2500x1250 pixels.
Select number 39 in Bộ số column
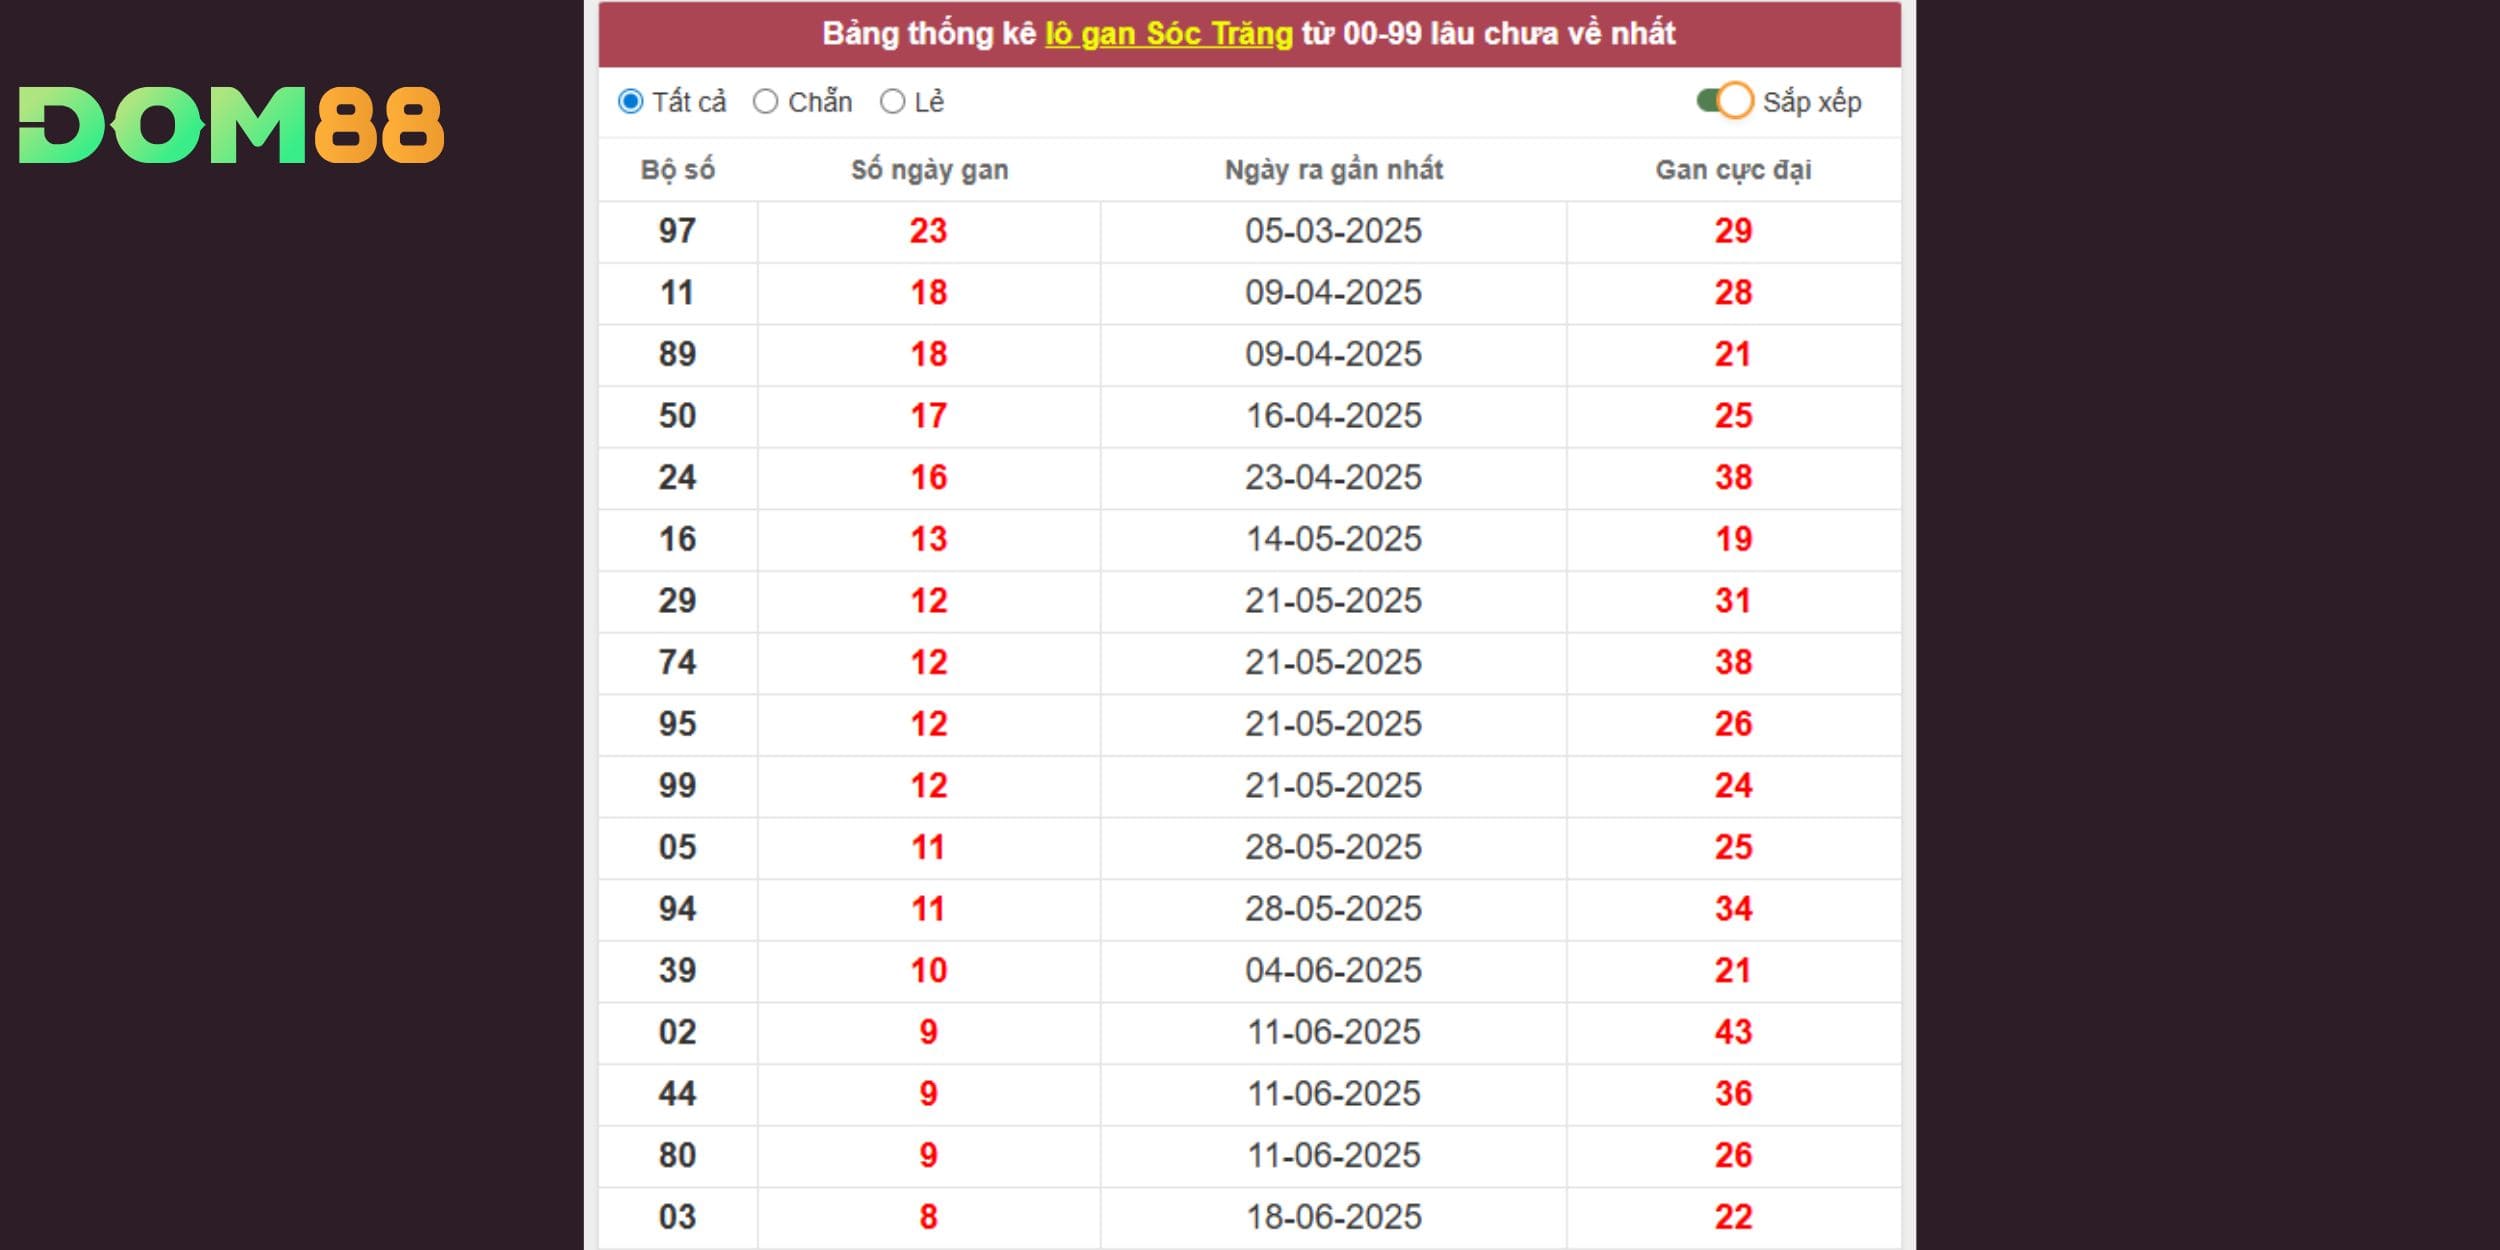tap(677, 970)
